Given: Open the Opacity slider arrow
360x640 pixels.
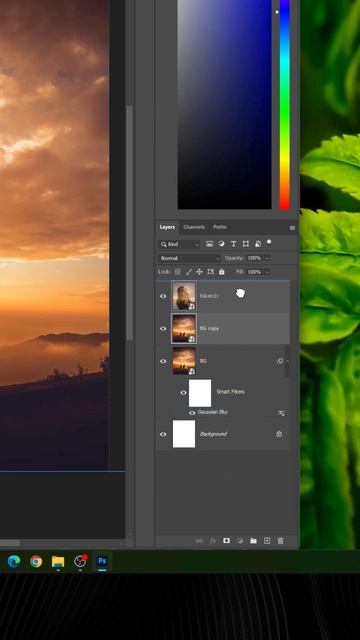Looking at the screenshot, I should pos(267,258).
